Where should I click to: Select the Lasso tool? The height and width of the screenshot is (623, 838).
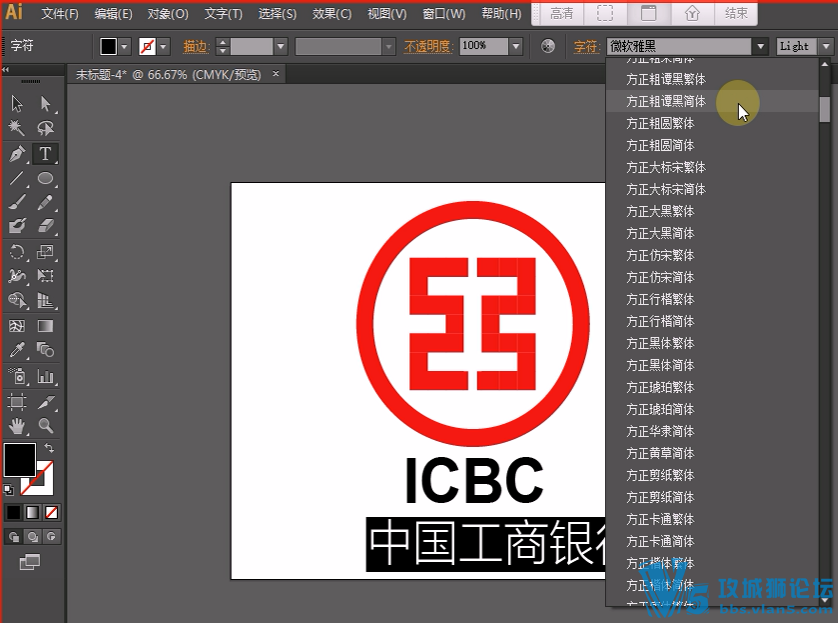(x=45, y=128)
